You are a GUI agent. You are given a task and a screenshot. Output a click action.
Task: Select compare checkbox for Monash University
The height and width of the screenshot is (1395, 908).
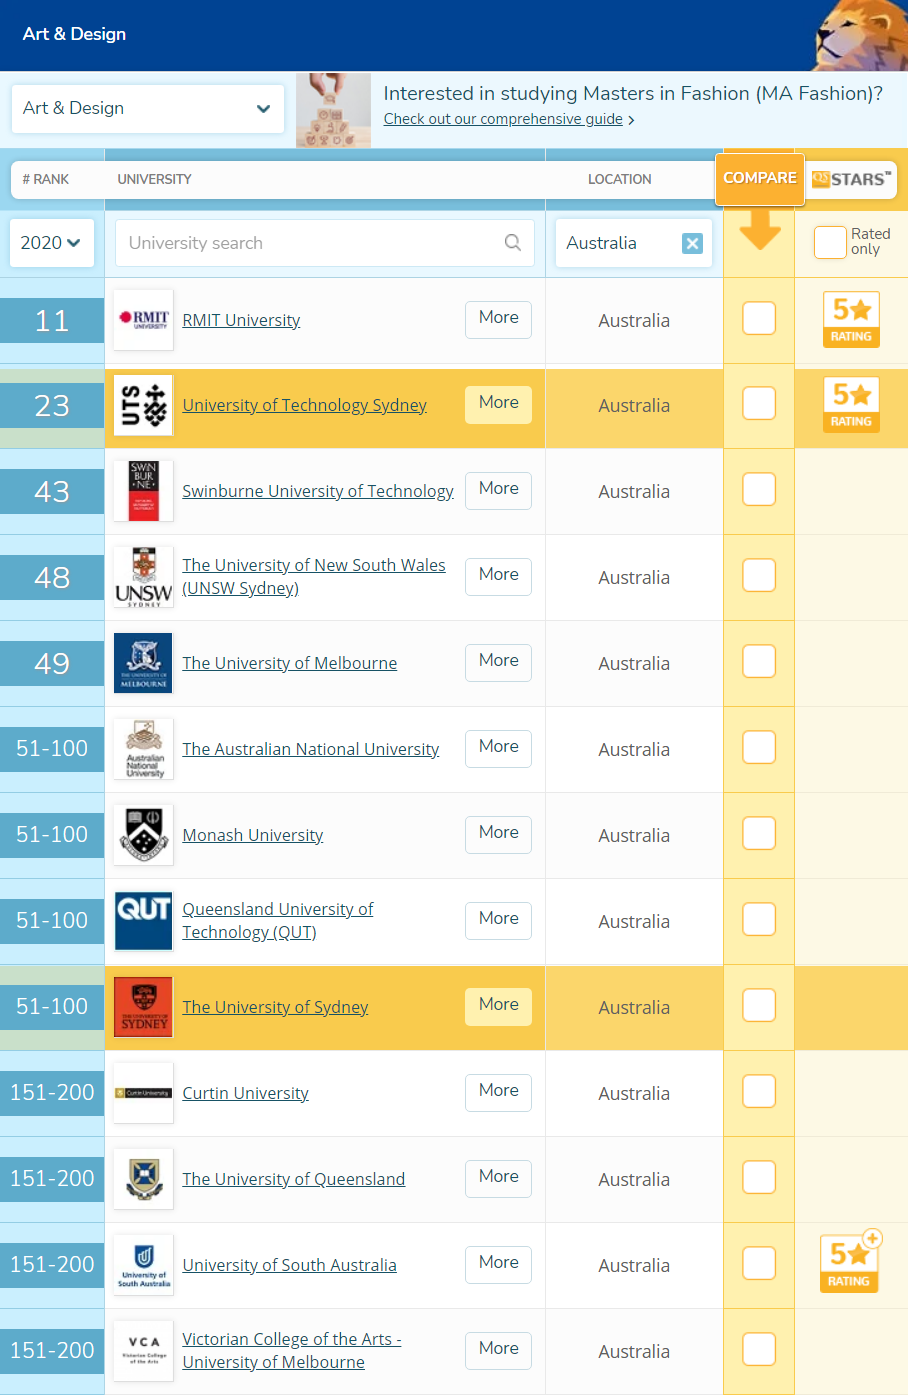[759, 834]
